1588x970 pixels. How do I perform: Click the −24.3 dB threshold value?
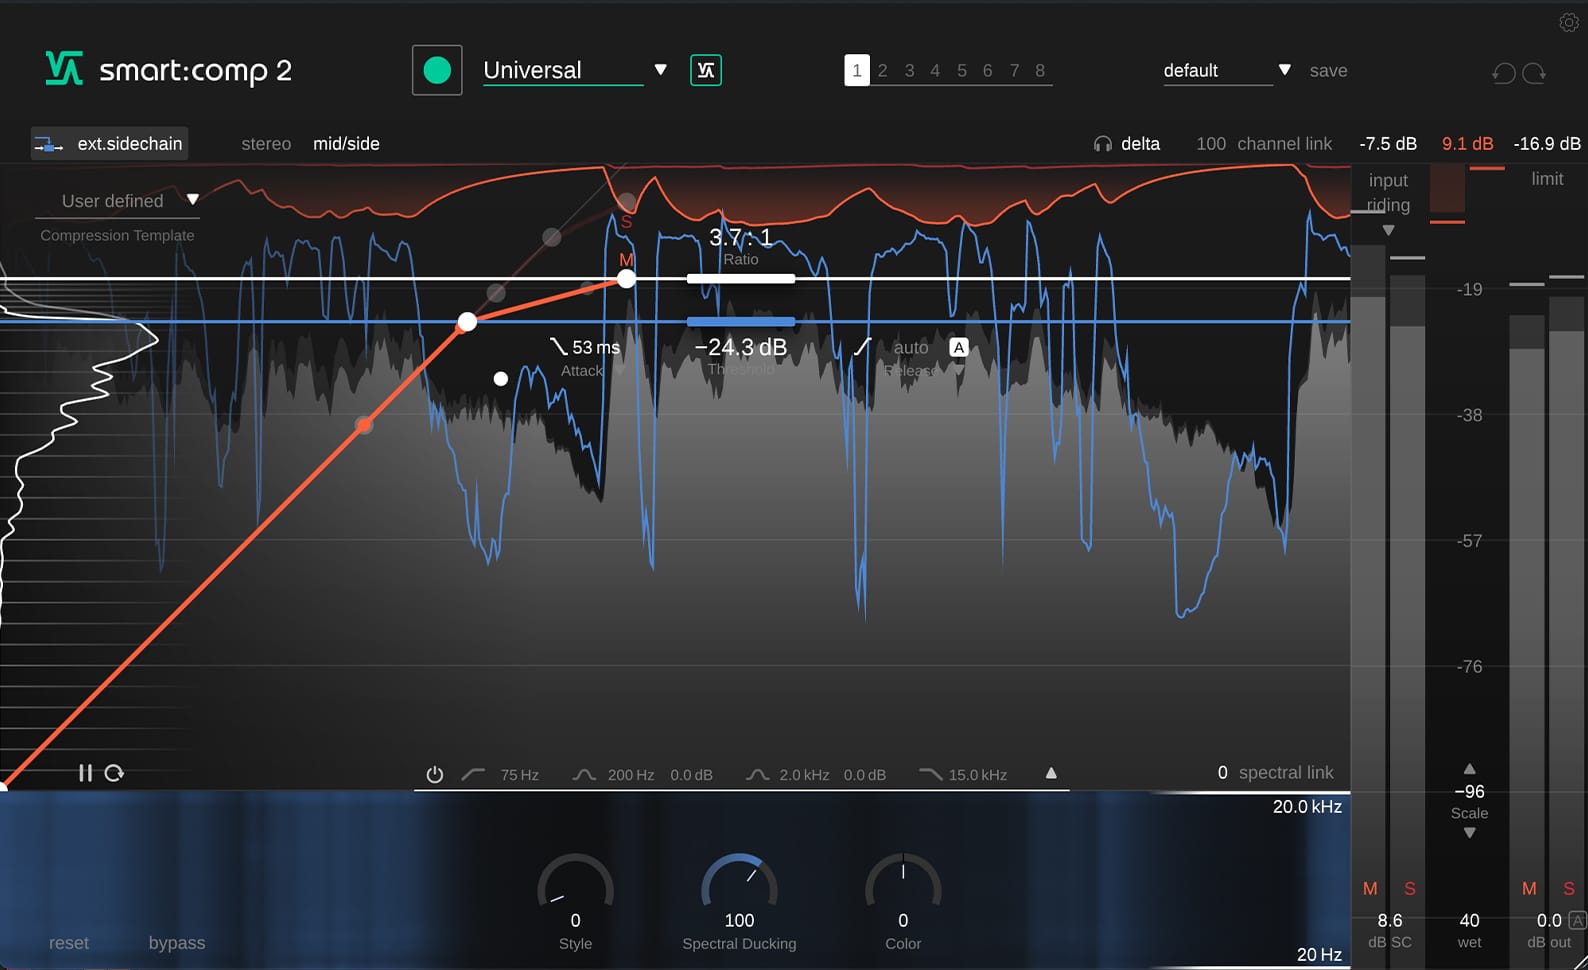(x=741, y=347)
